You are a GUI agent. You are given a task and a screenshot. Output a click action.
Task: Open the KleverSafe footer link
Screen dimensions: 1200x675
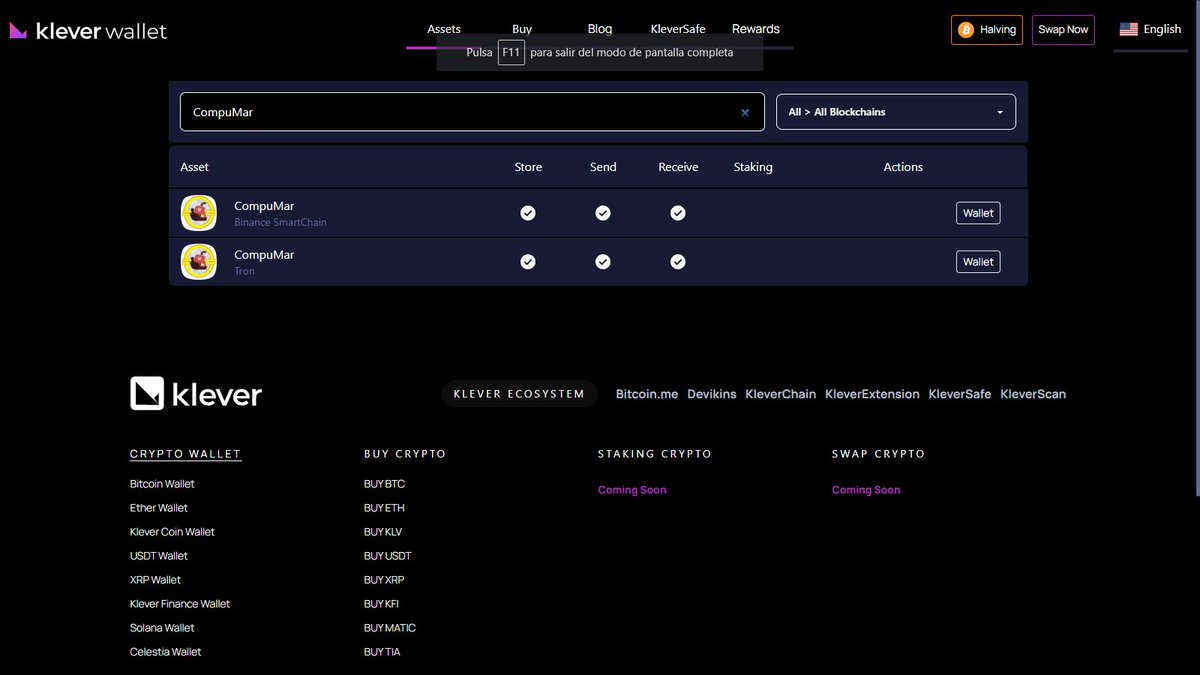click(960, 394)
